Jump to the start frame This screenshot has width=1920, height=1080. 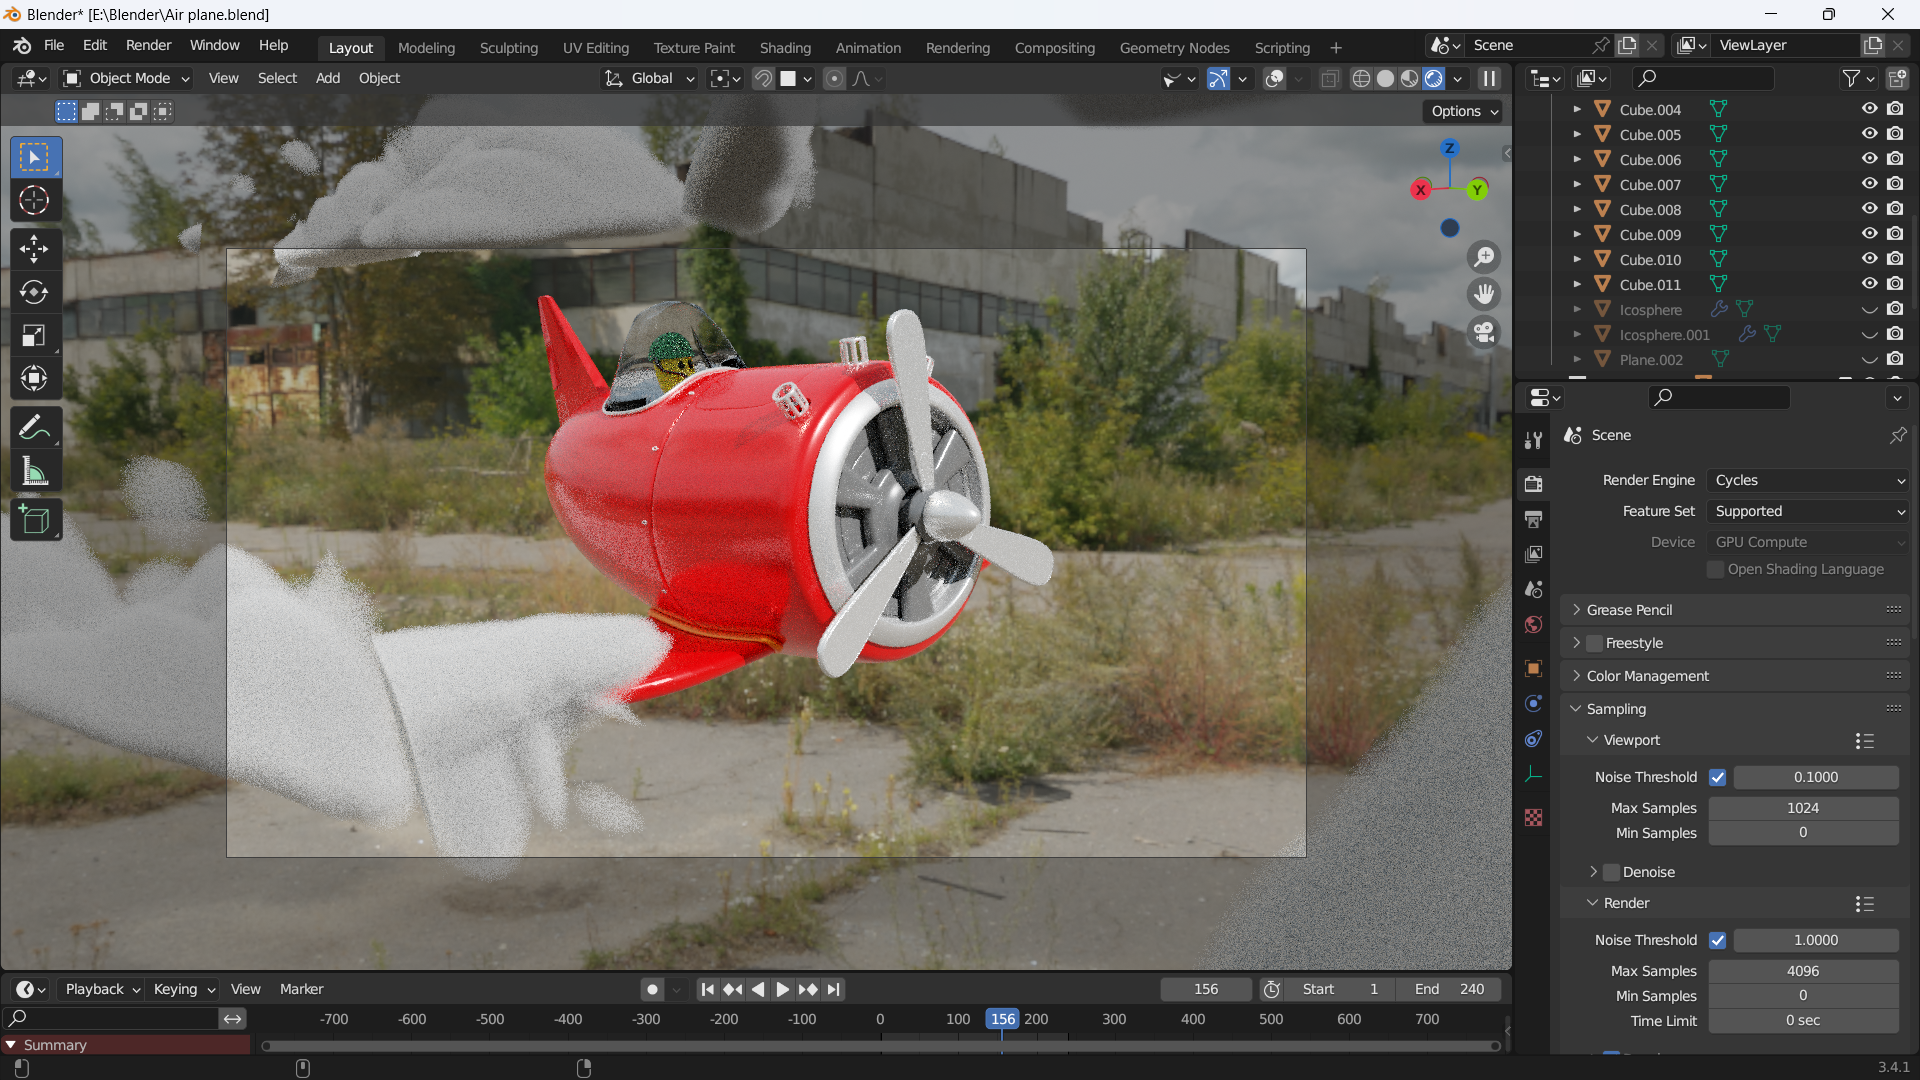click(x=707, y=989)
